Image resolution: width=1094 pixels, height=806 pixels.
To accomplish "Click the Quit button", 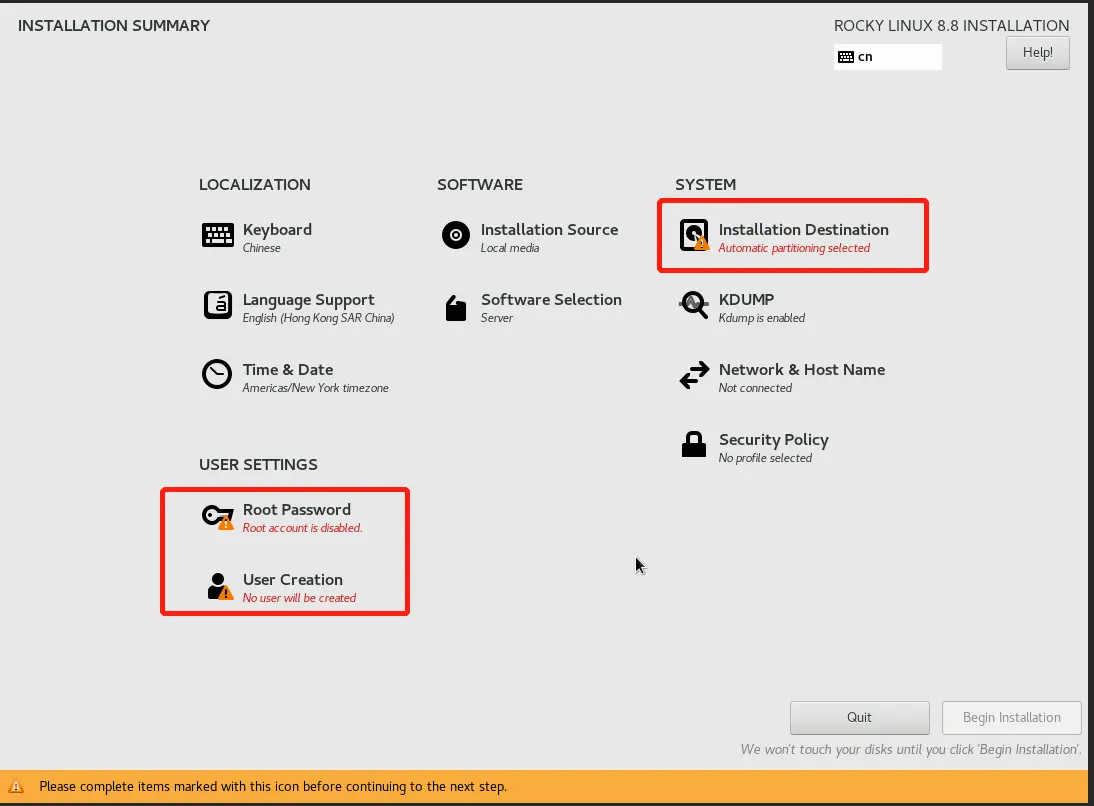I will point(860,717).
